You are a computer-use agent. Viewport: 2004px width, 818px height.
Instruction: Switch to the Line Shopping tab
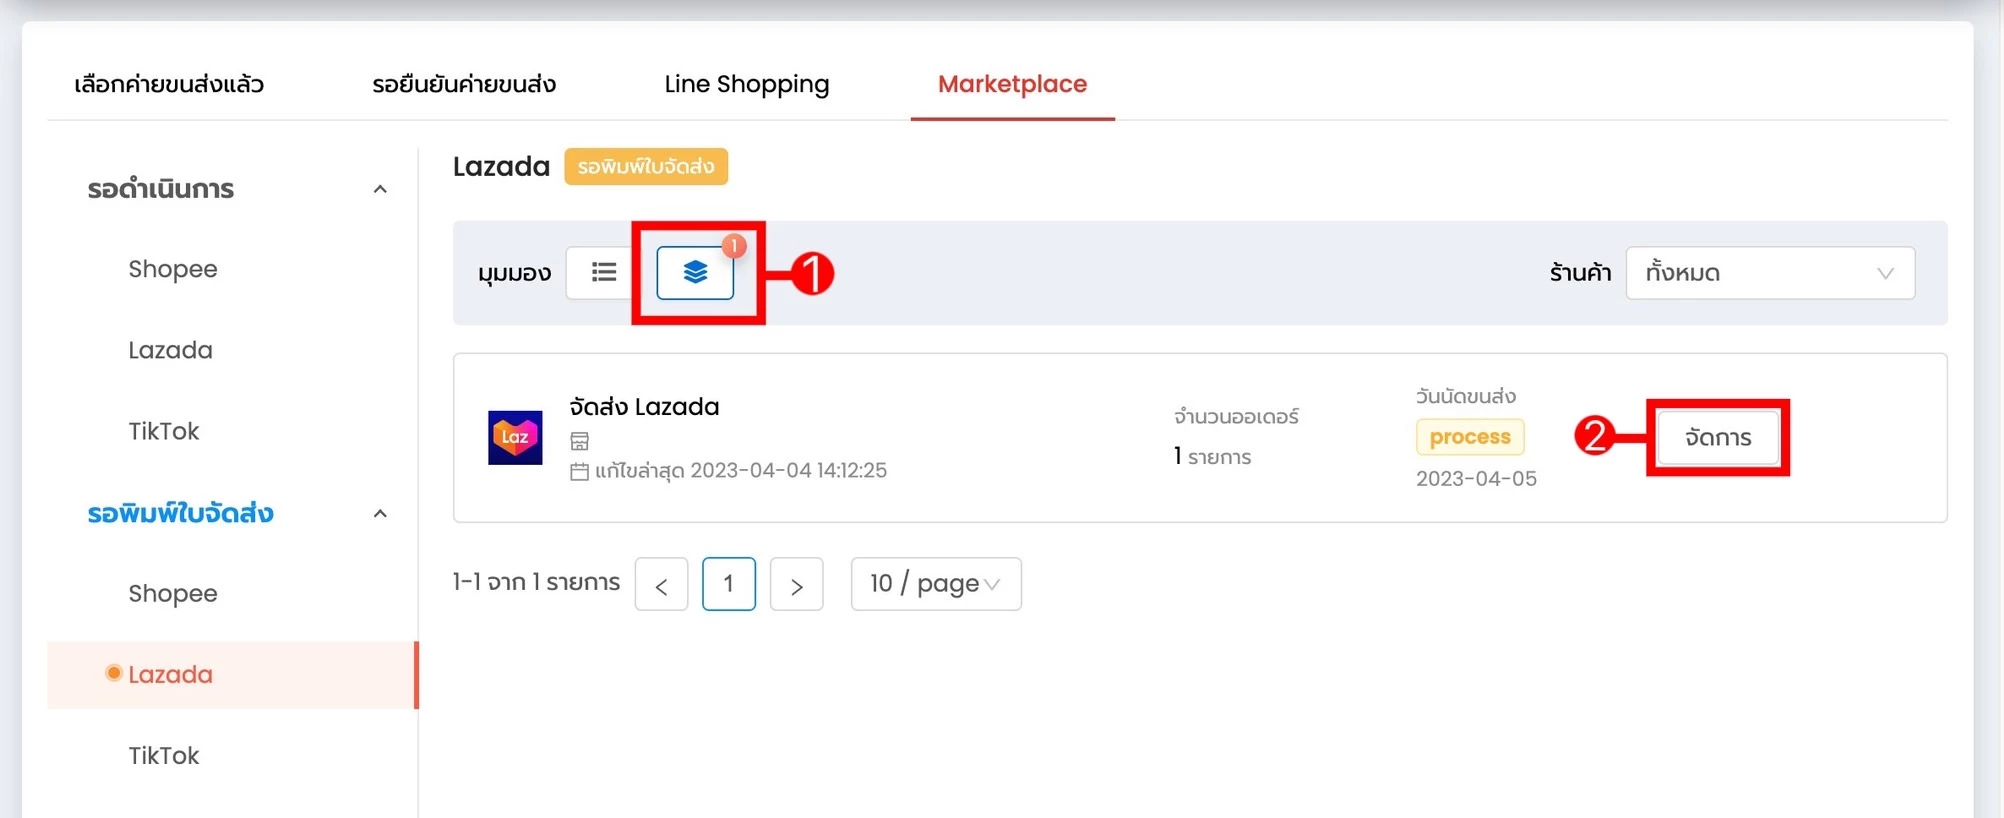coord(747,84)
